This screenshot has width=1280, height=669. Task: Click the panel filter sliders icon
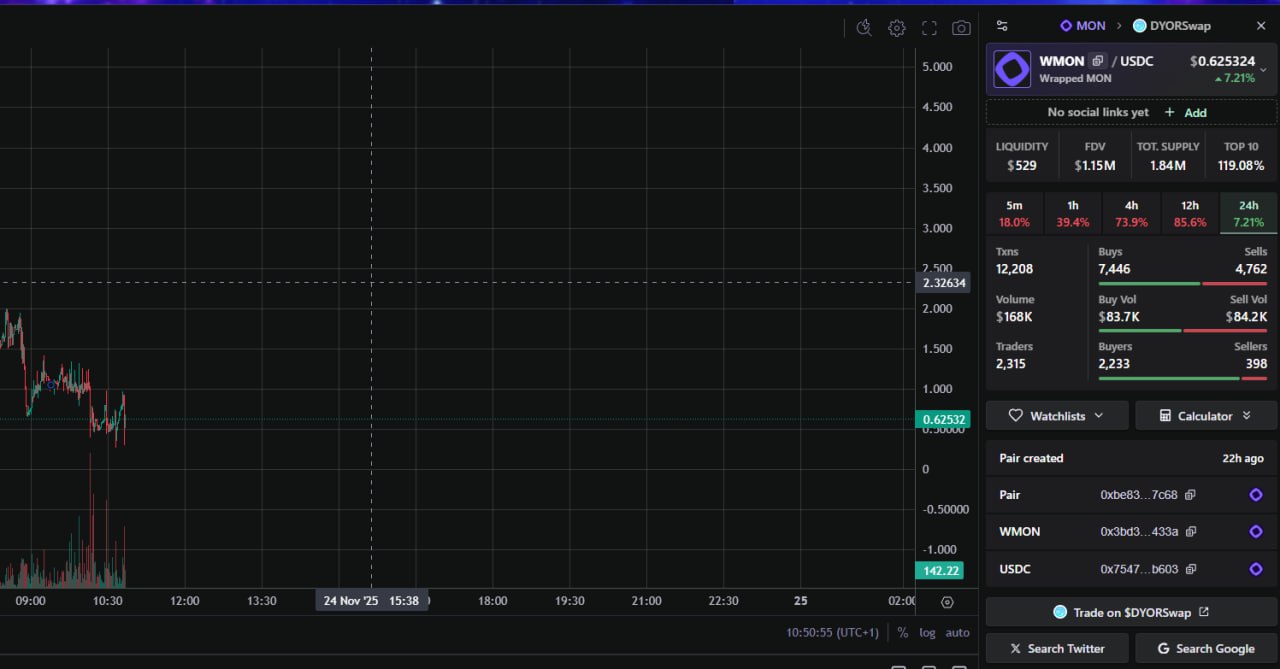click(1002, 26)
